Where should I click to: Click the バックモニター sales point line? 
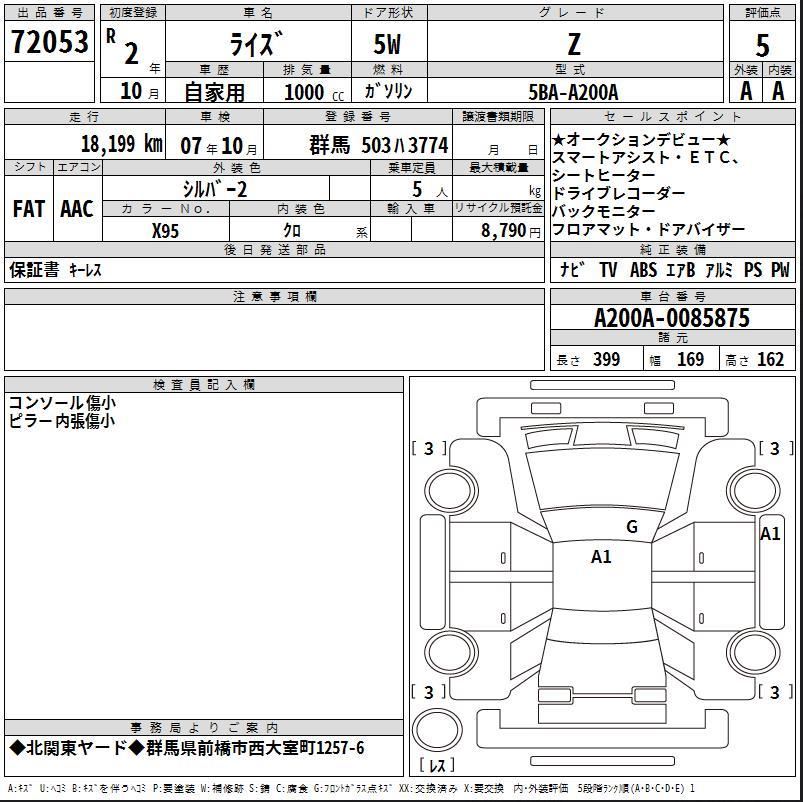[603, 212]
